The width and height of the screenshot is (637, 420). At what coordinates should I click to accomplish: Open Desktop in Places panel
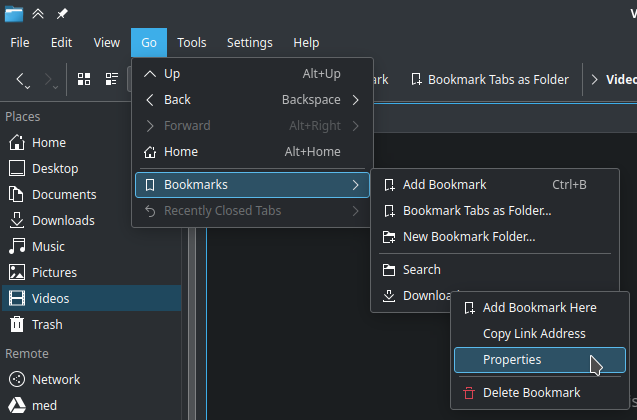click(91, 169)
